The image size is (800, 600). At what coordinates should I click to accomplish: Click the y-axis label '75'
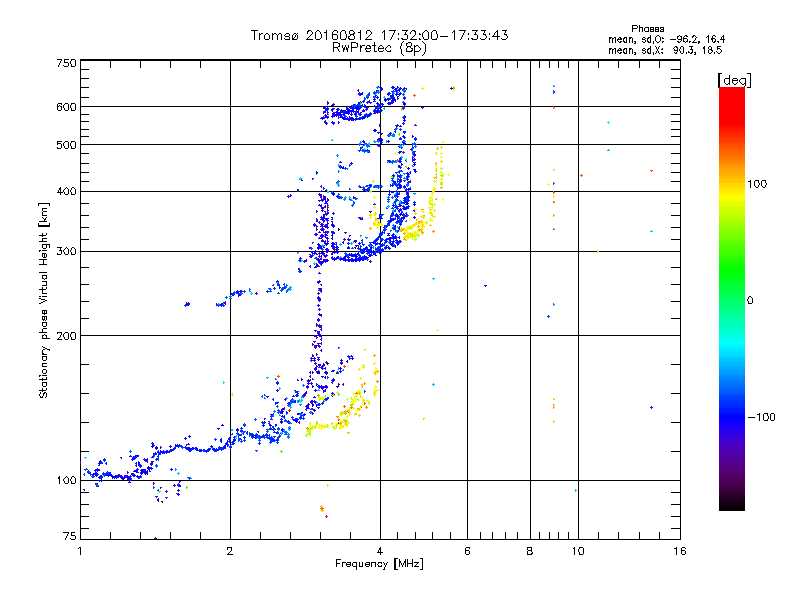click(70, 536)
